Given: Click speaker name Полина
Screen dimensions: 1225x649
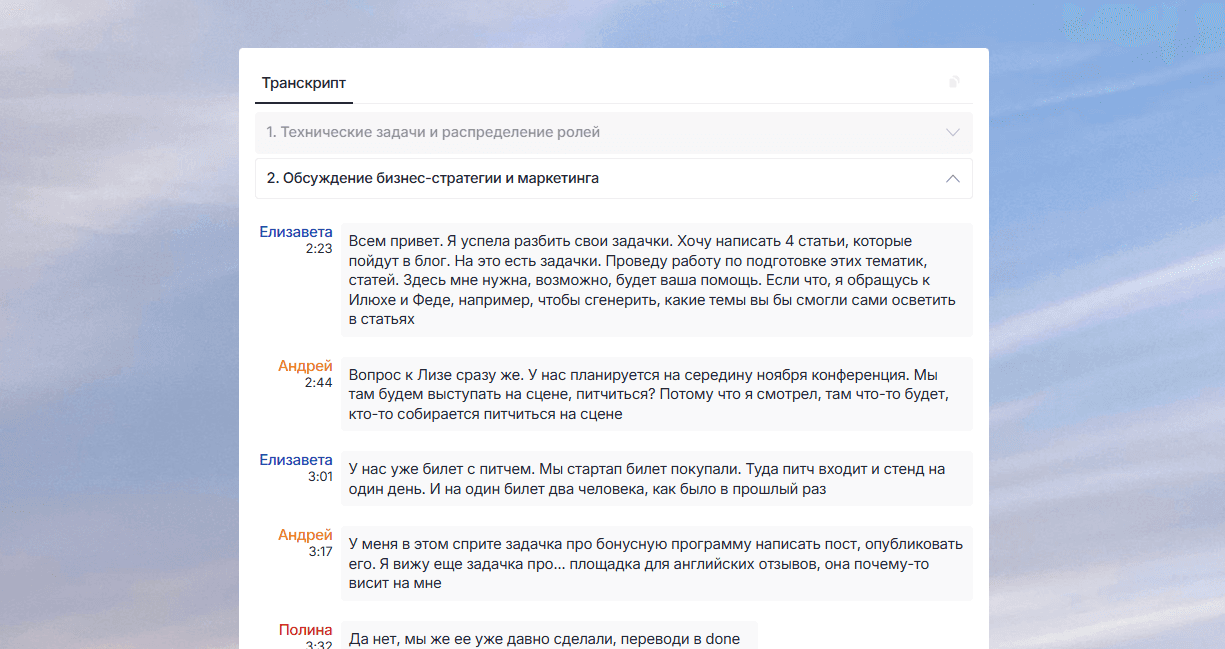Looking at the screenshot, I should click(305, 630).
